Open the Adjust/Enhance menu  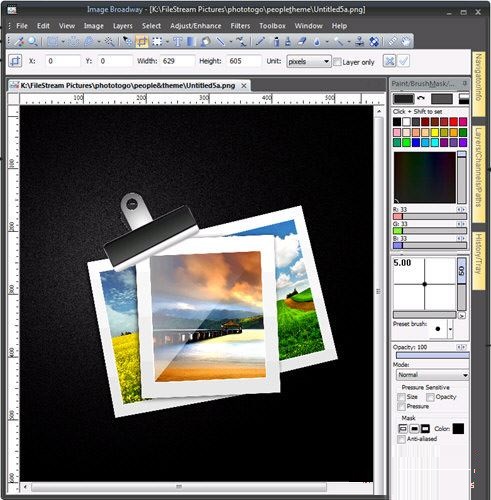pyautogui.click(x=195, y=26)
